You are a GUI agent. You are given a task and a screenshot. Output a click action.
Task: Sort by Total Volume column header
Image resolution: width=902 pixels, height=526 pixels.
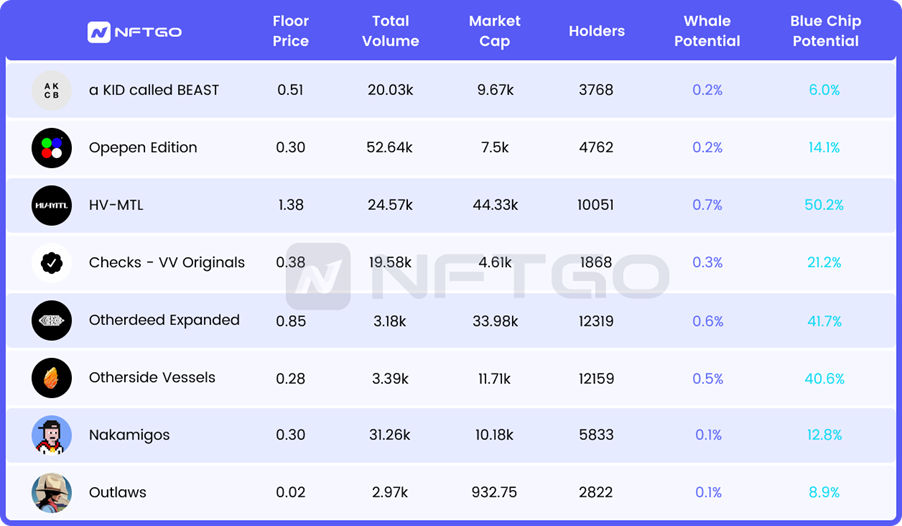pos(391,31)
